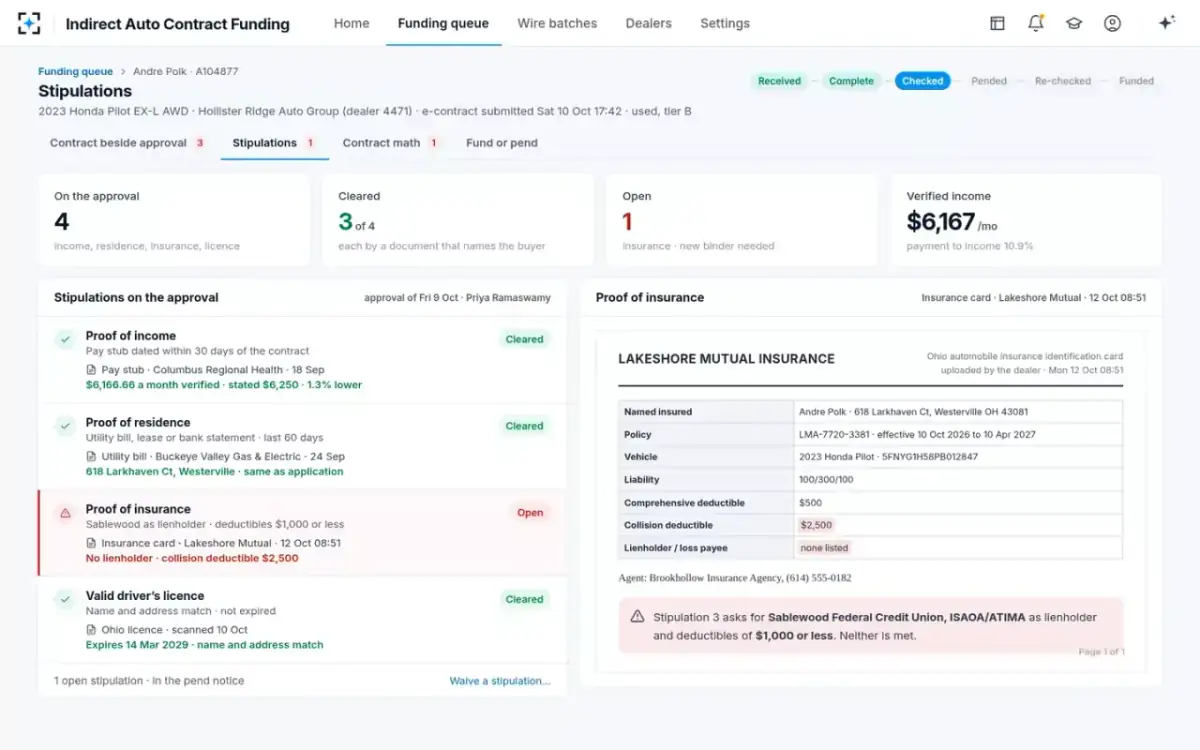The height and width of the screenshot is (750, 1200).
Task: Click Waive a stipulation link
Action: point(500,681)
